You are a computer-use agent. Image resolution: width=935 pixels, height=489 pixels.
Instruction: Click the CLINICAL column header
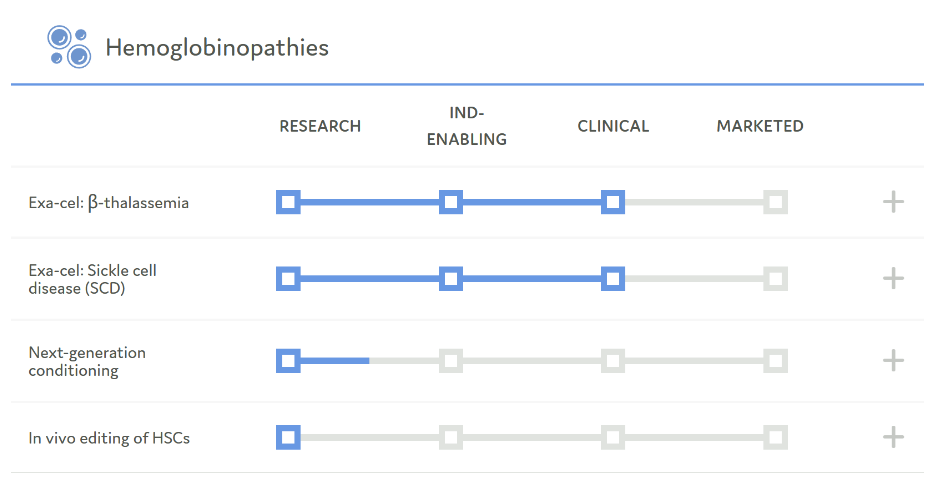click(613, 126)
